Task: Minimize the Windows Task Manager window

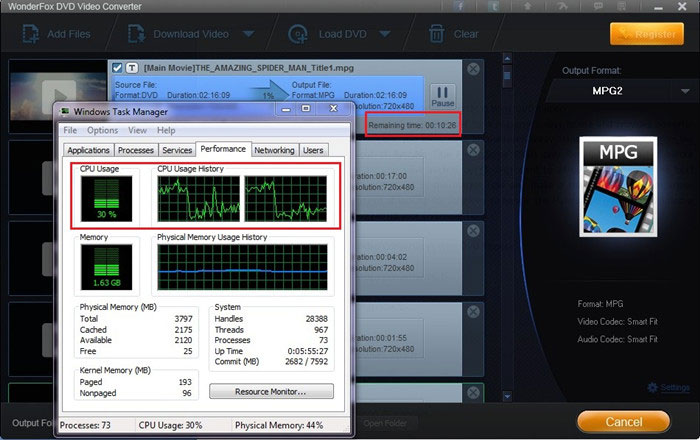Action: tap(286, 108)
